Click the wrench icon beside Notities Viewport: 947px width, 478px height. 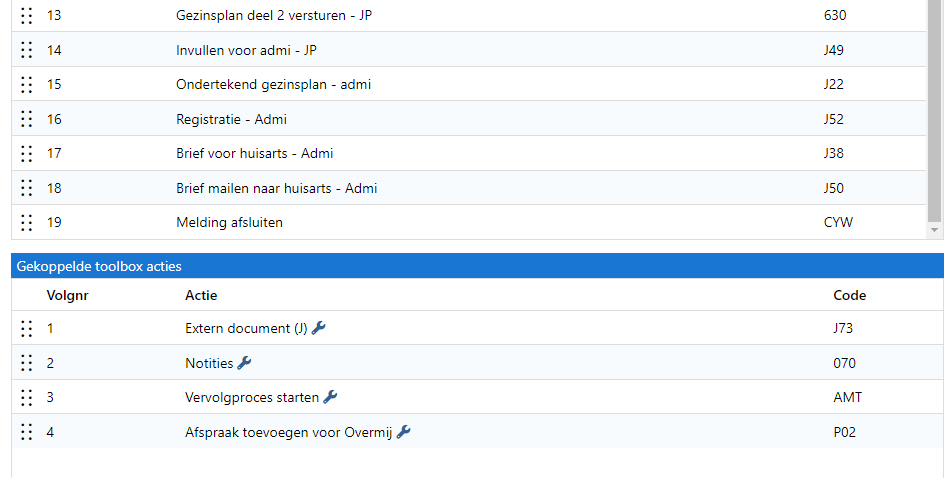point(245,363)
